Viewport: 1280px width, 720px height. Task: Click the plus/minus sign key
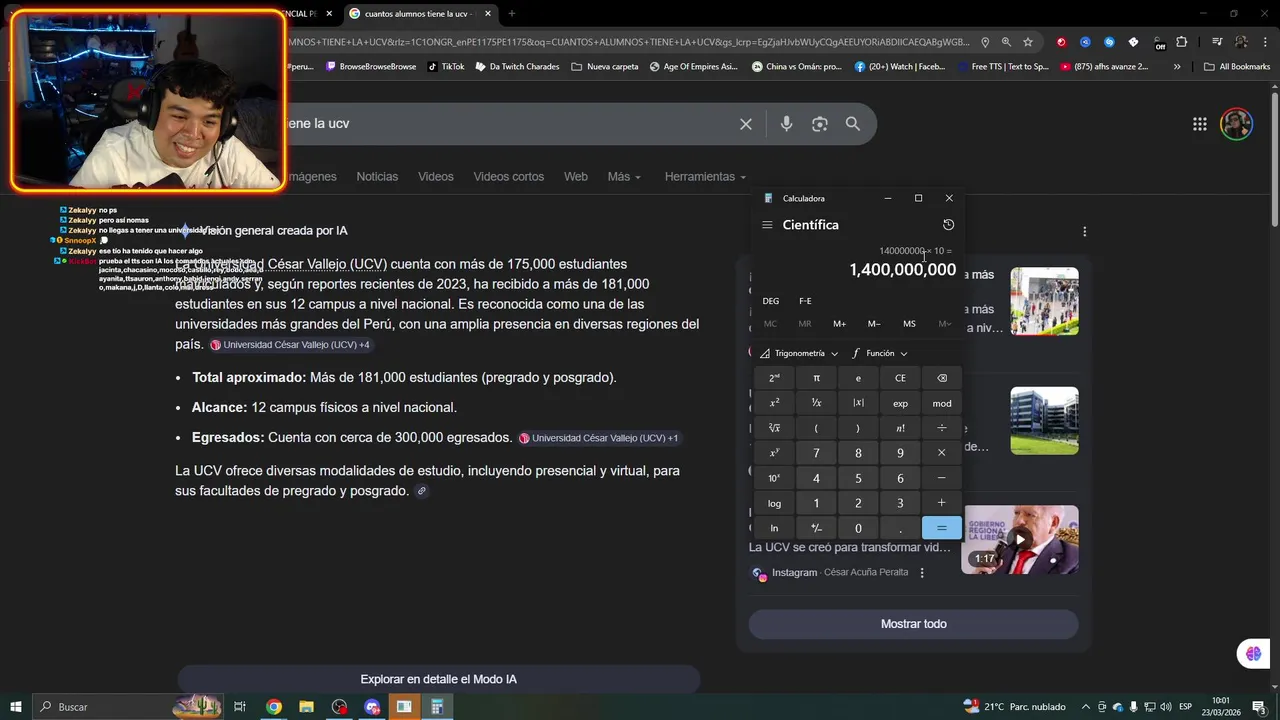coord(816,528)
